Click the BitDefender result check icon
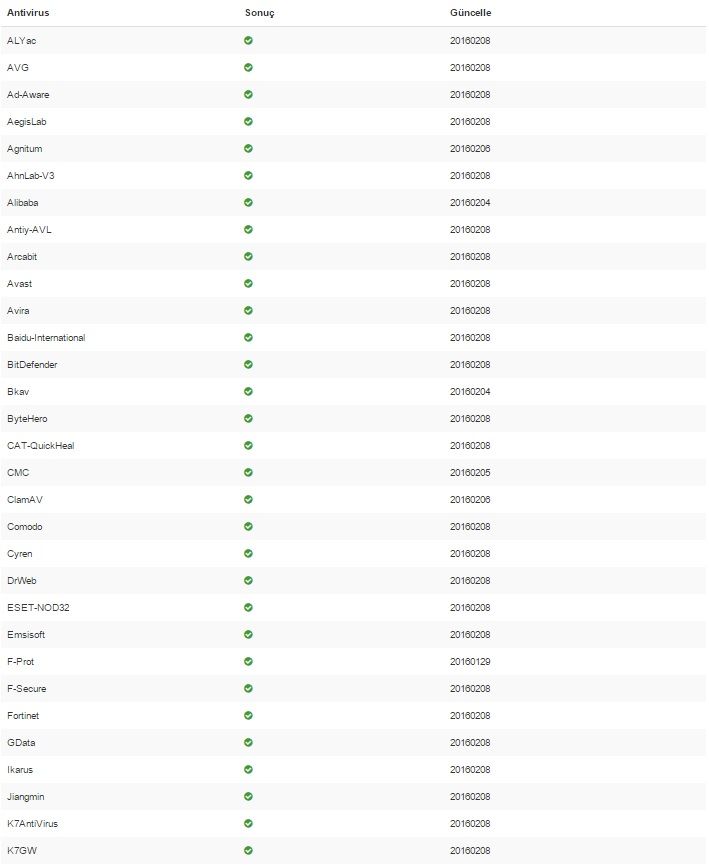709x868 pixels. click(x=249, y=364)
